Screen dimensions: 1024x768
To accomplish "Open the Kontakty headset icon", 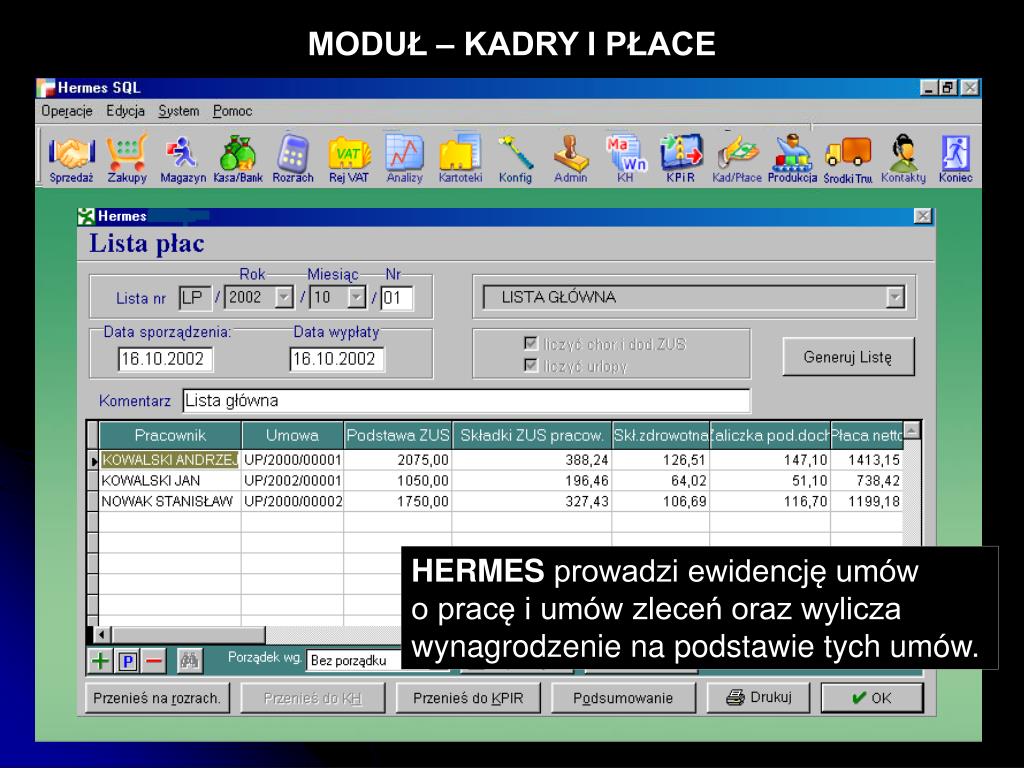I will [903, 159].
